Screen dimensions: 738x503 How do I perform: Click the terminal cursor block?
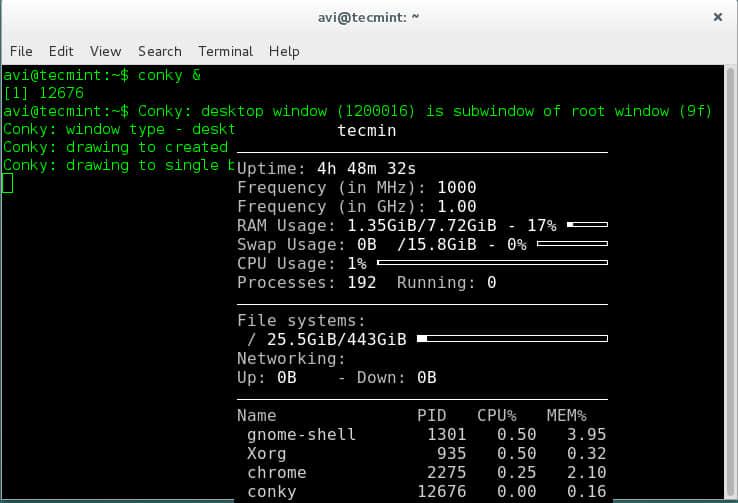8,183
